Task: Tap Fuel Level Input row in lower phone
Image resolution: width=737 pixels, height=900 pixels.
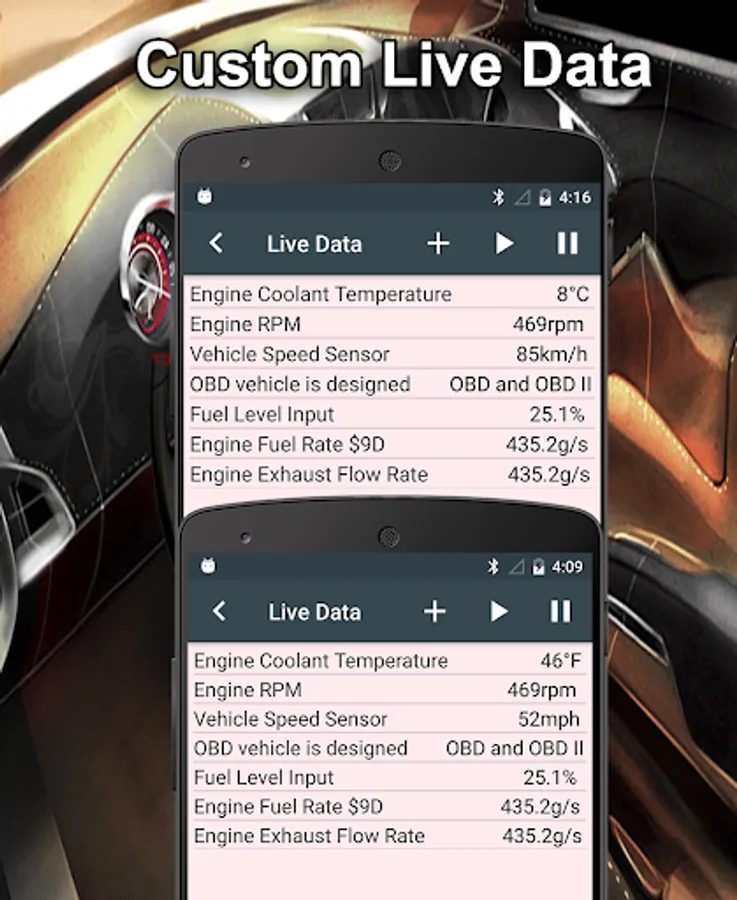Action: (x=390, y=778)
